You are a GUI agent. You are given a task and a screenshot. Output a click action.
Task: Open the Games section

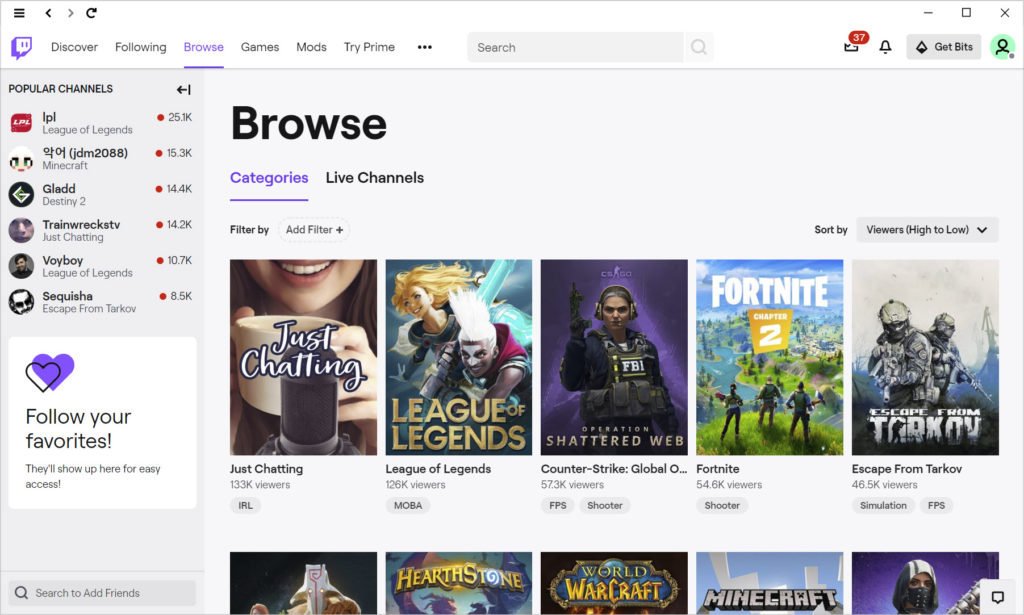click(x=260, y=47)
